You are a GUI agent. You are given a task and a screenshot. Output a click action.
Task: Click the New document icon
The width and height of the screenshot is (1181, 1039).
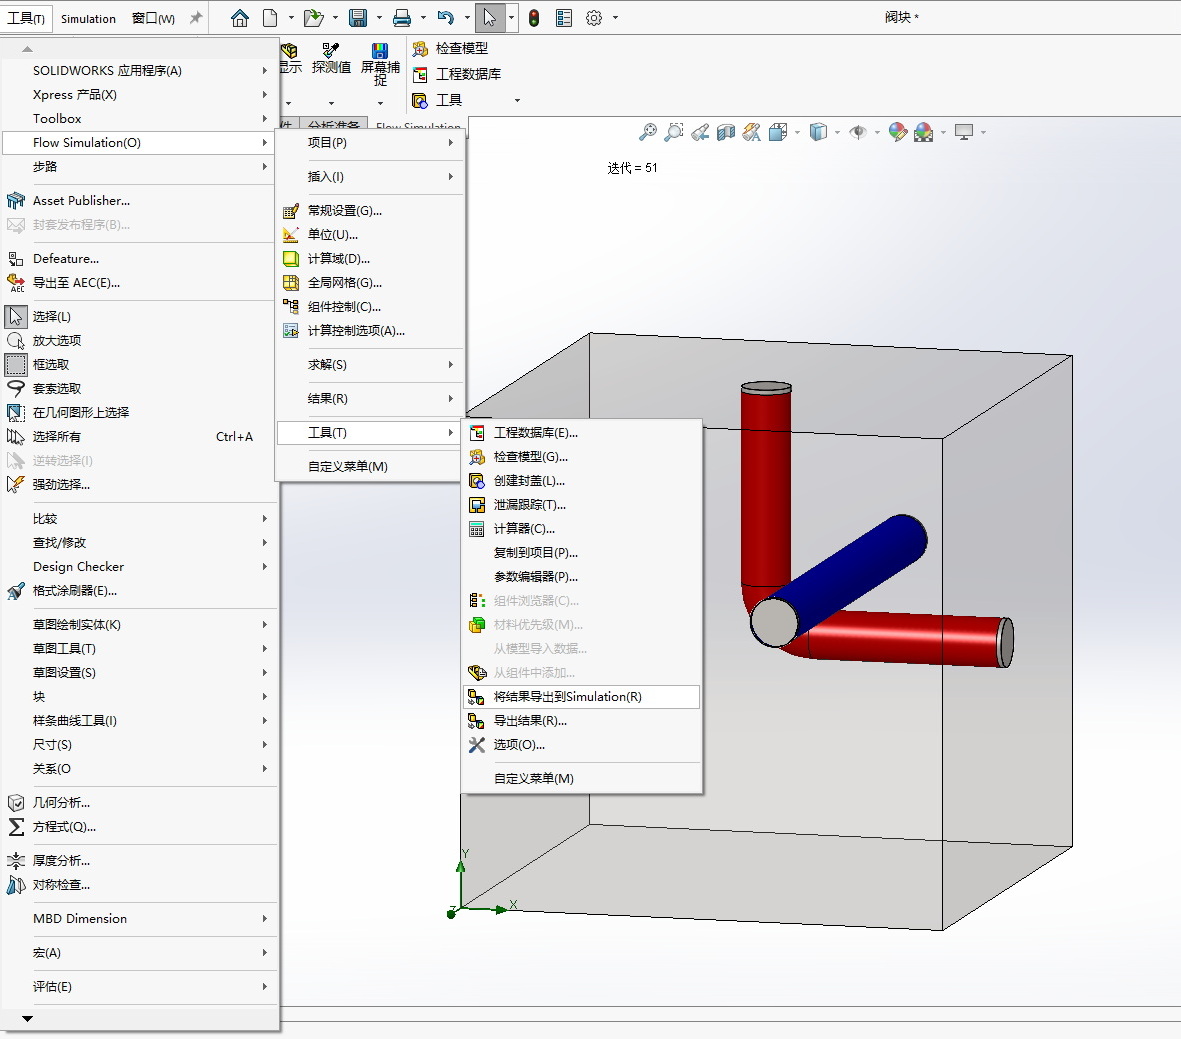[x=270, y=18]
